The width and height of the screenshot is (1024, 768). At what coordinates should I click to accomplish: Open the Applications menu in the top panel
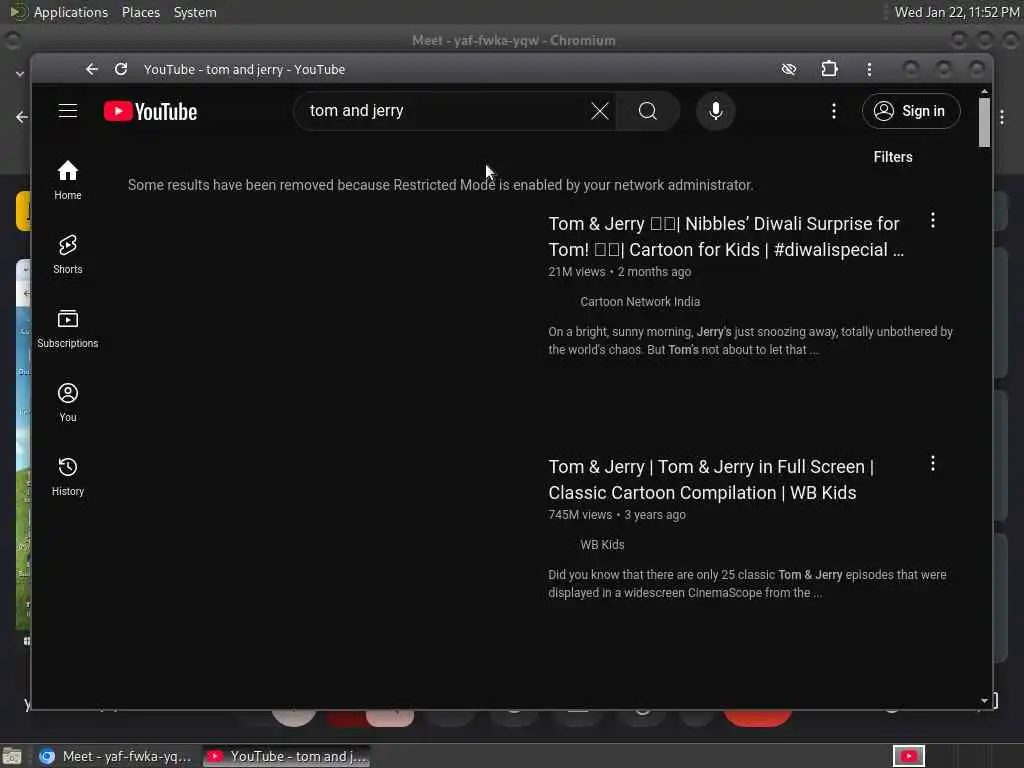71,12
